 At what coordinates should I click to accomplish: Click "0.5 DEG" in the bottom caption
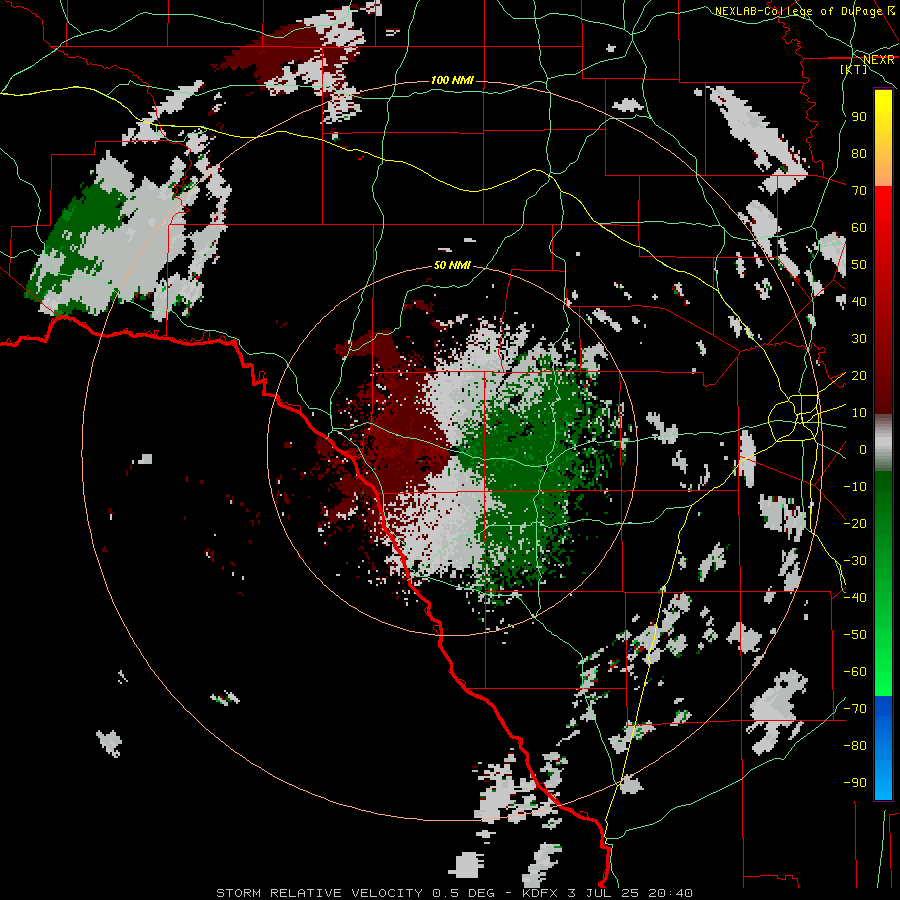pyautogui.click(x=463, y=893)
